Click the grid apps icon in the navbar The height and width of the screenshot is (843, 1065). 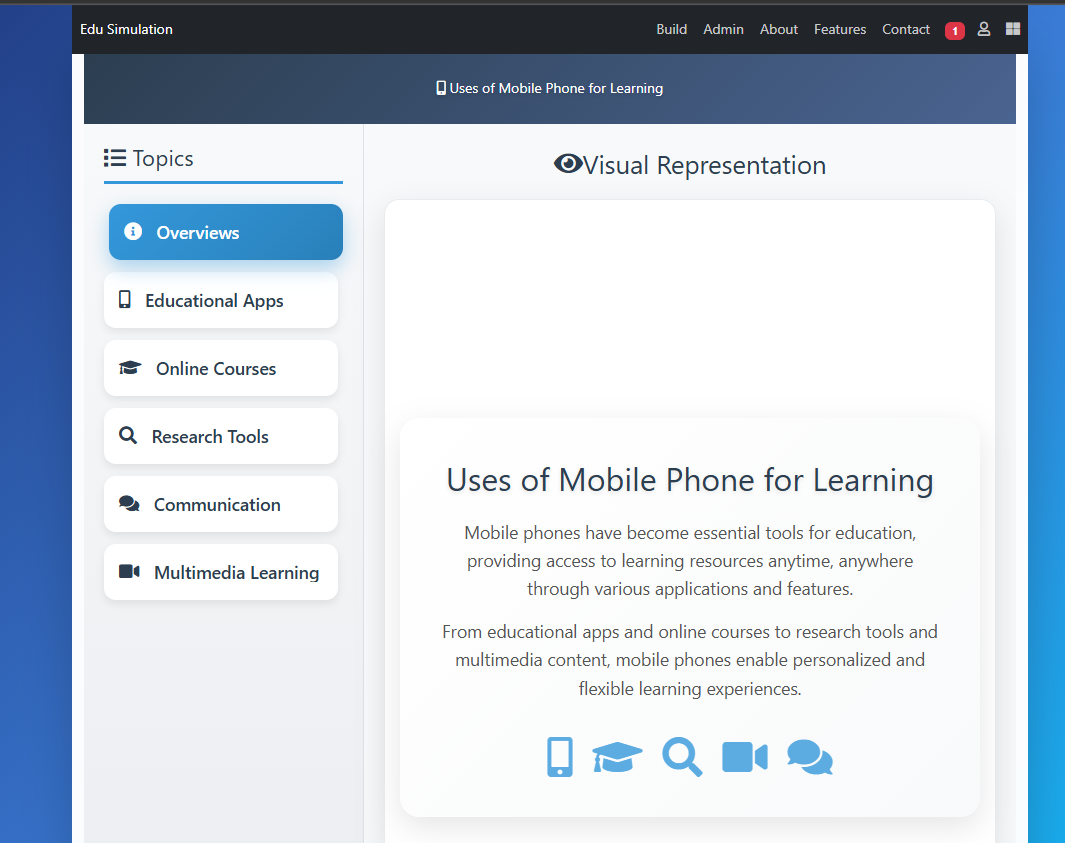pos(1012,29)
